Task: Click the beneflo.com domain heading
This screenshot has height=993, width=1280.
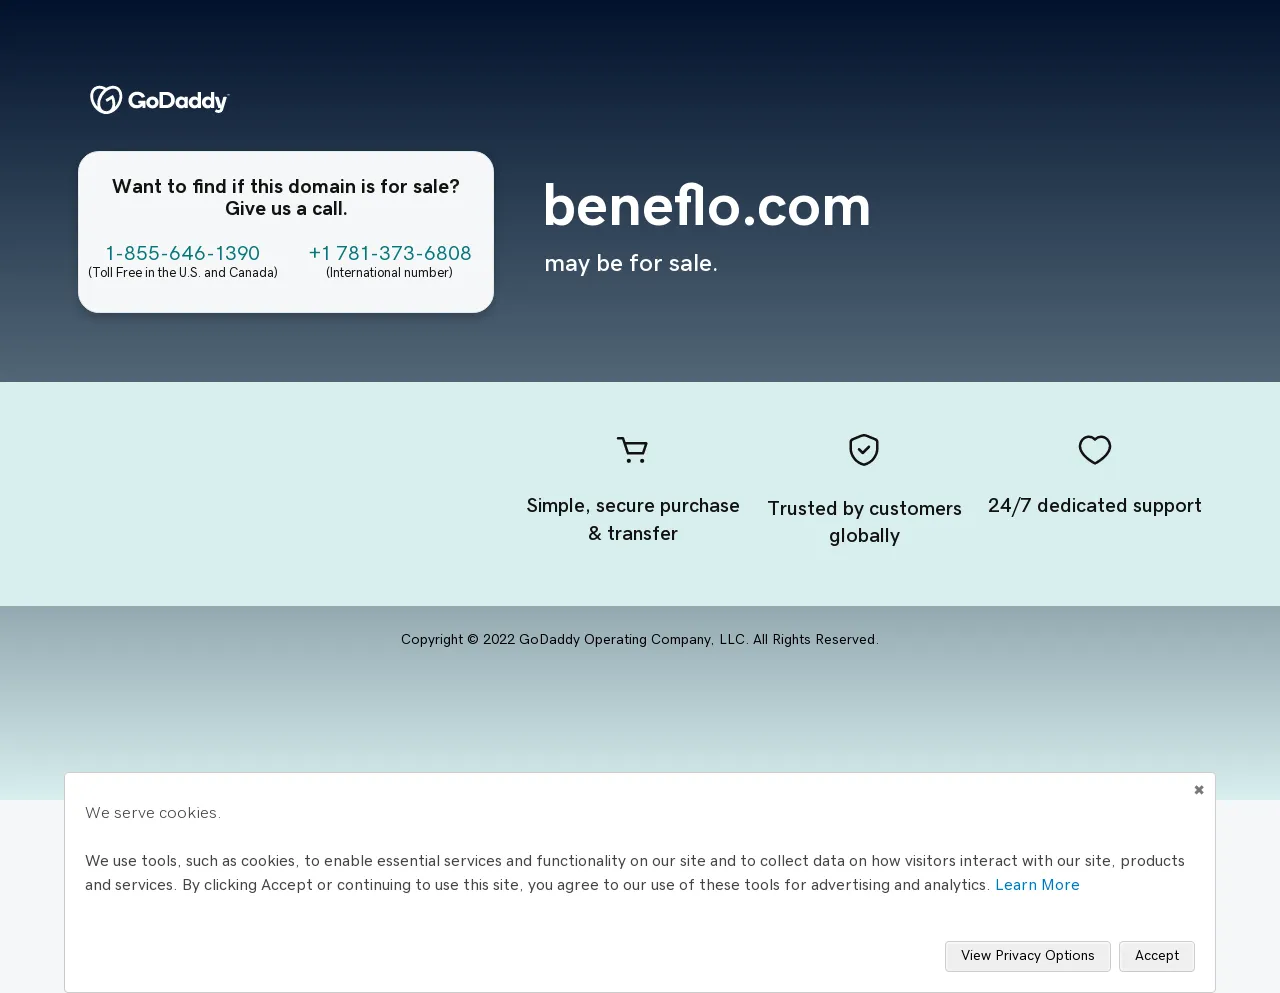Action: [x=707, y=206]
